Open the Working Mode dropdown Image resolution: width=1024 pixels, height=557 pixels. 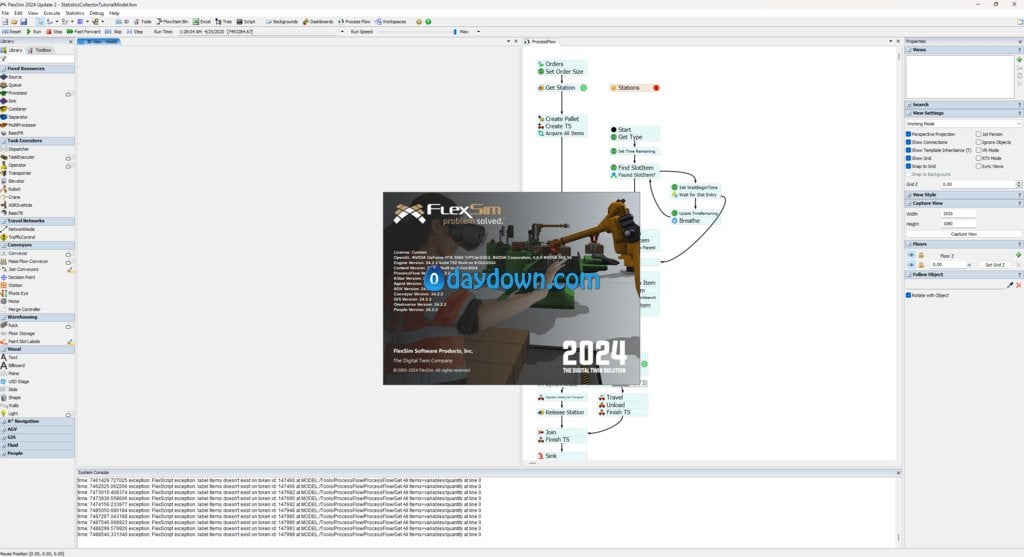(x=963, y=123)
